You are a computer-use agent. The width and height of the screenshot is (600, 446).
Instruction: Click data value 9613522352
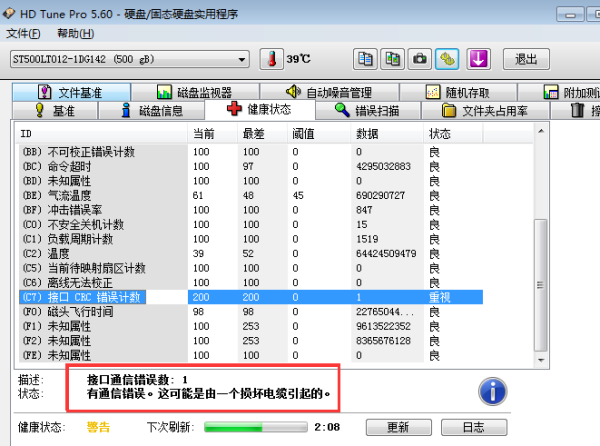pyautogui.click(x=383, y=326)
